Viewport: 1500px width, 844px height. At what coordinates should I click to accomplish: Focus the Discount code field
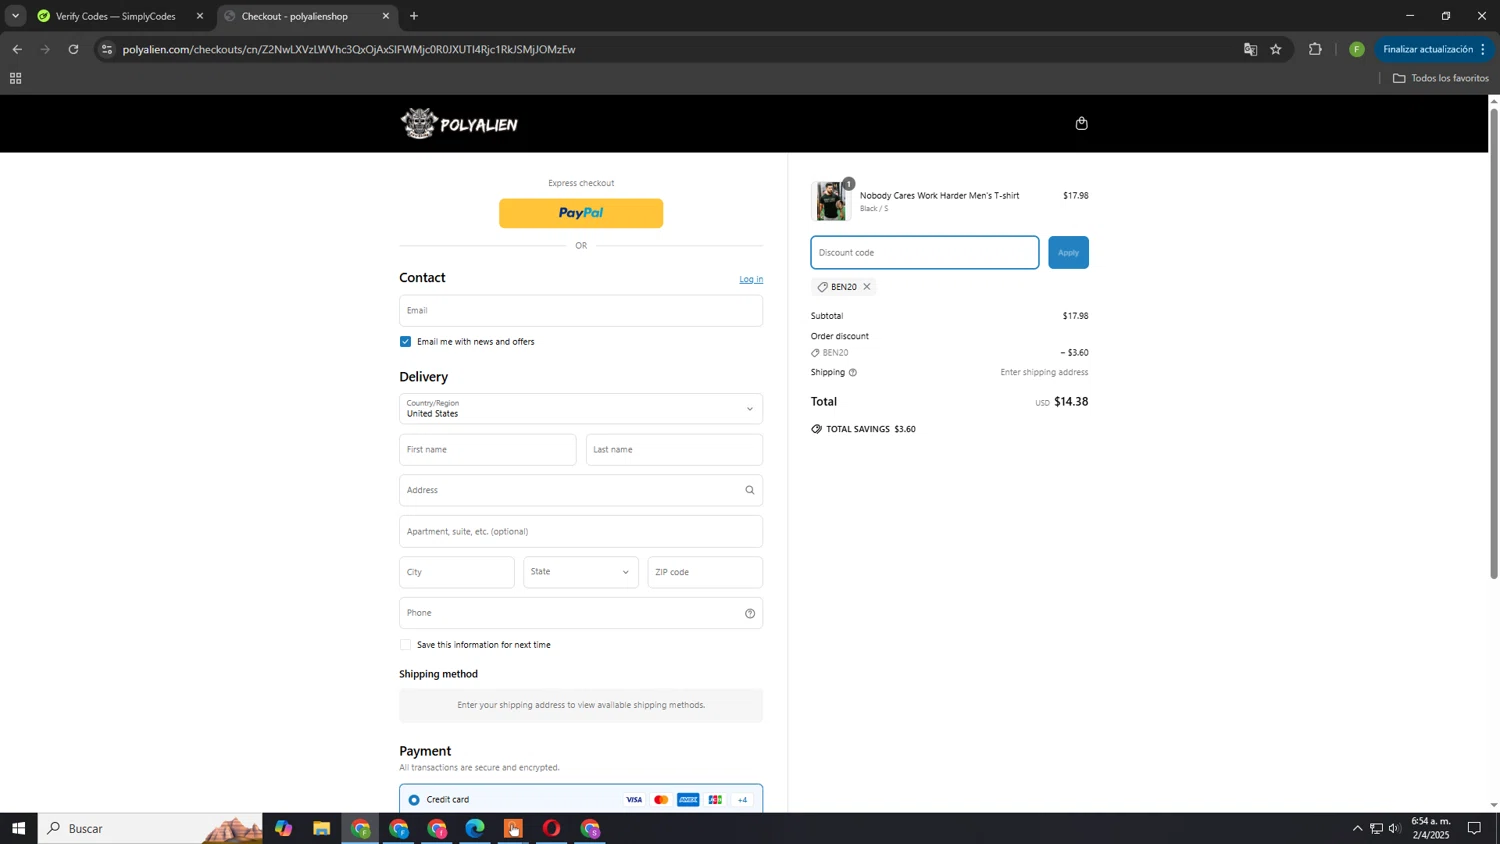925,253
